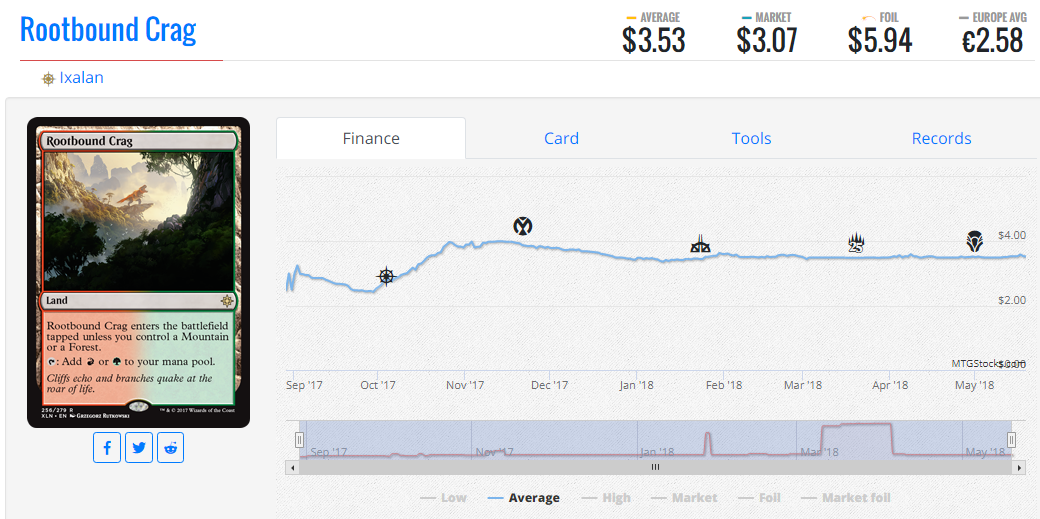Switch to the Tools tab
This screenshot has width=1040, height=519.
(x=751, y=138)
